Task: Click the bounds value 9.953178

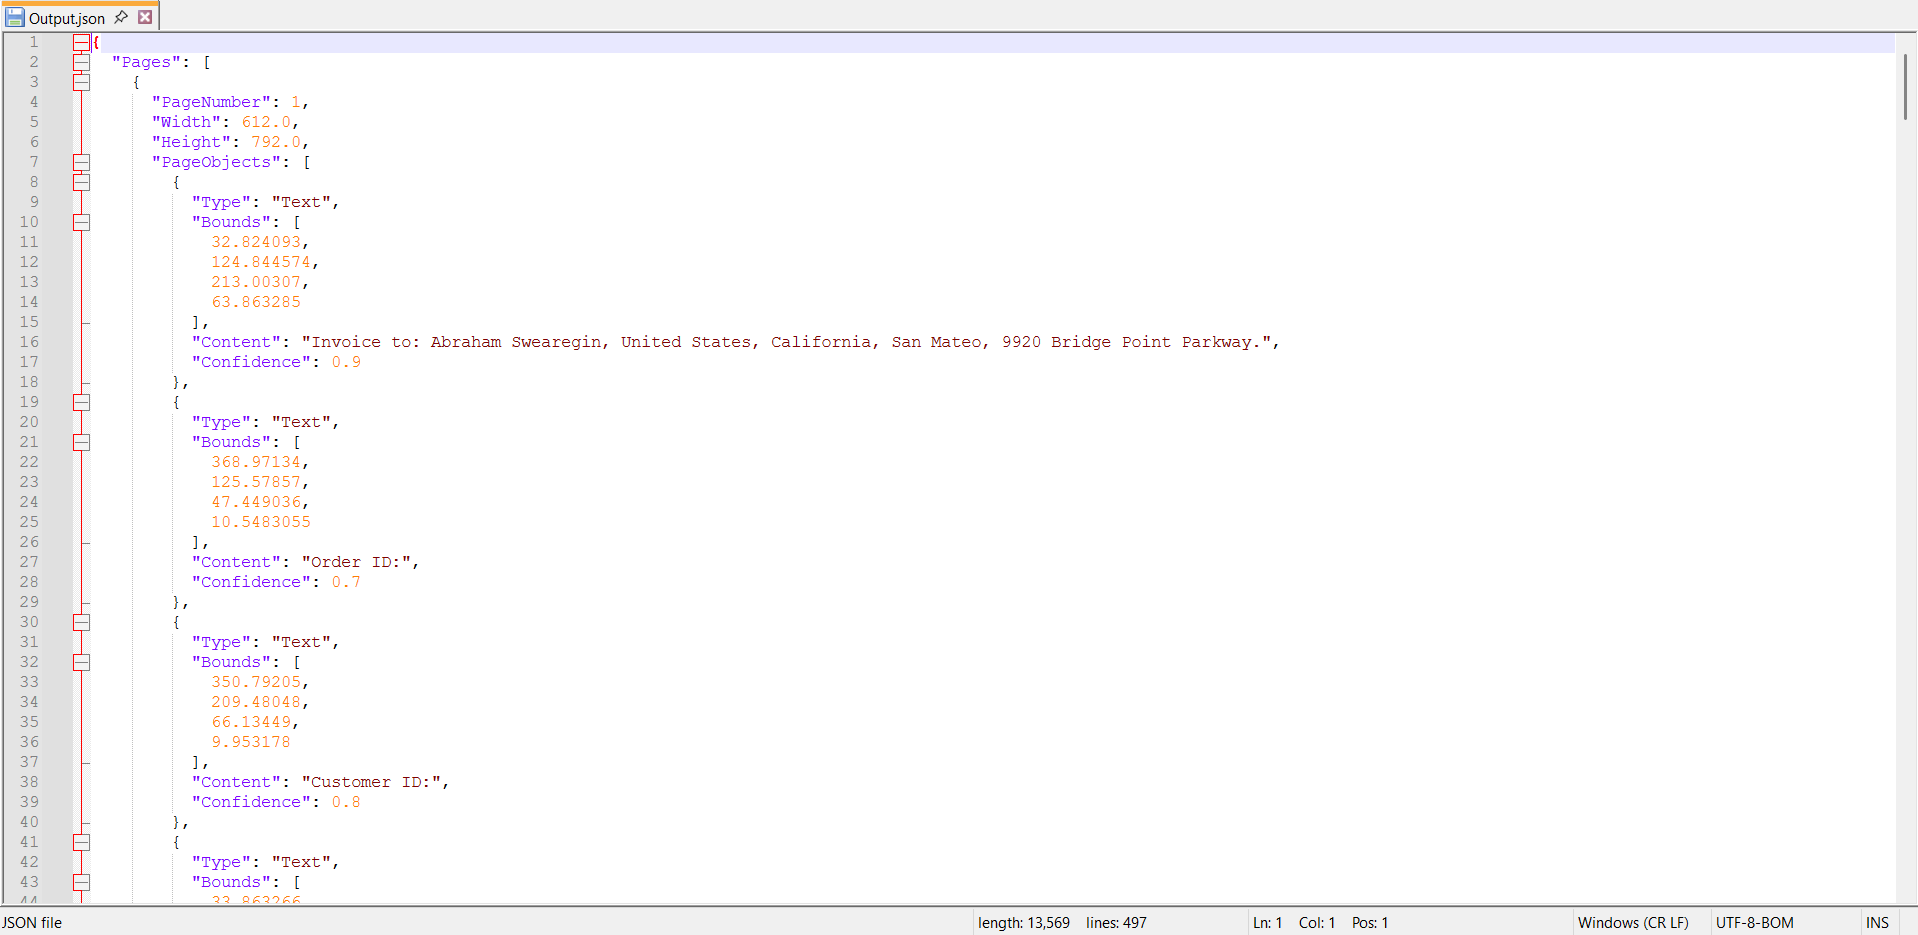Action: pyautogui.click(x=251, y=742)
